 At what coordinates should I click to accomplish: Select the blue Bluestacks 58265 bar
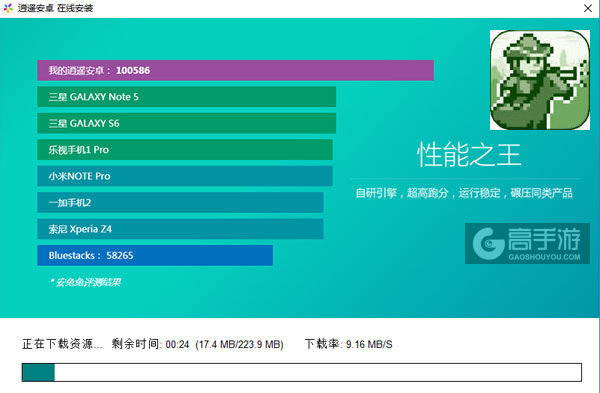(x=155, y=255)
